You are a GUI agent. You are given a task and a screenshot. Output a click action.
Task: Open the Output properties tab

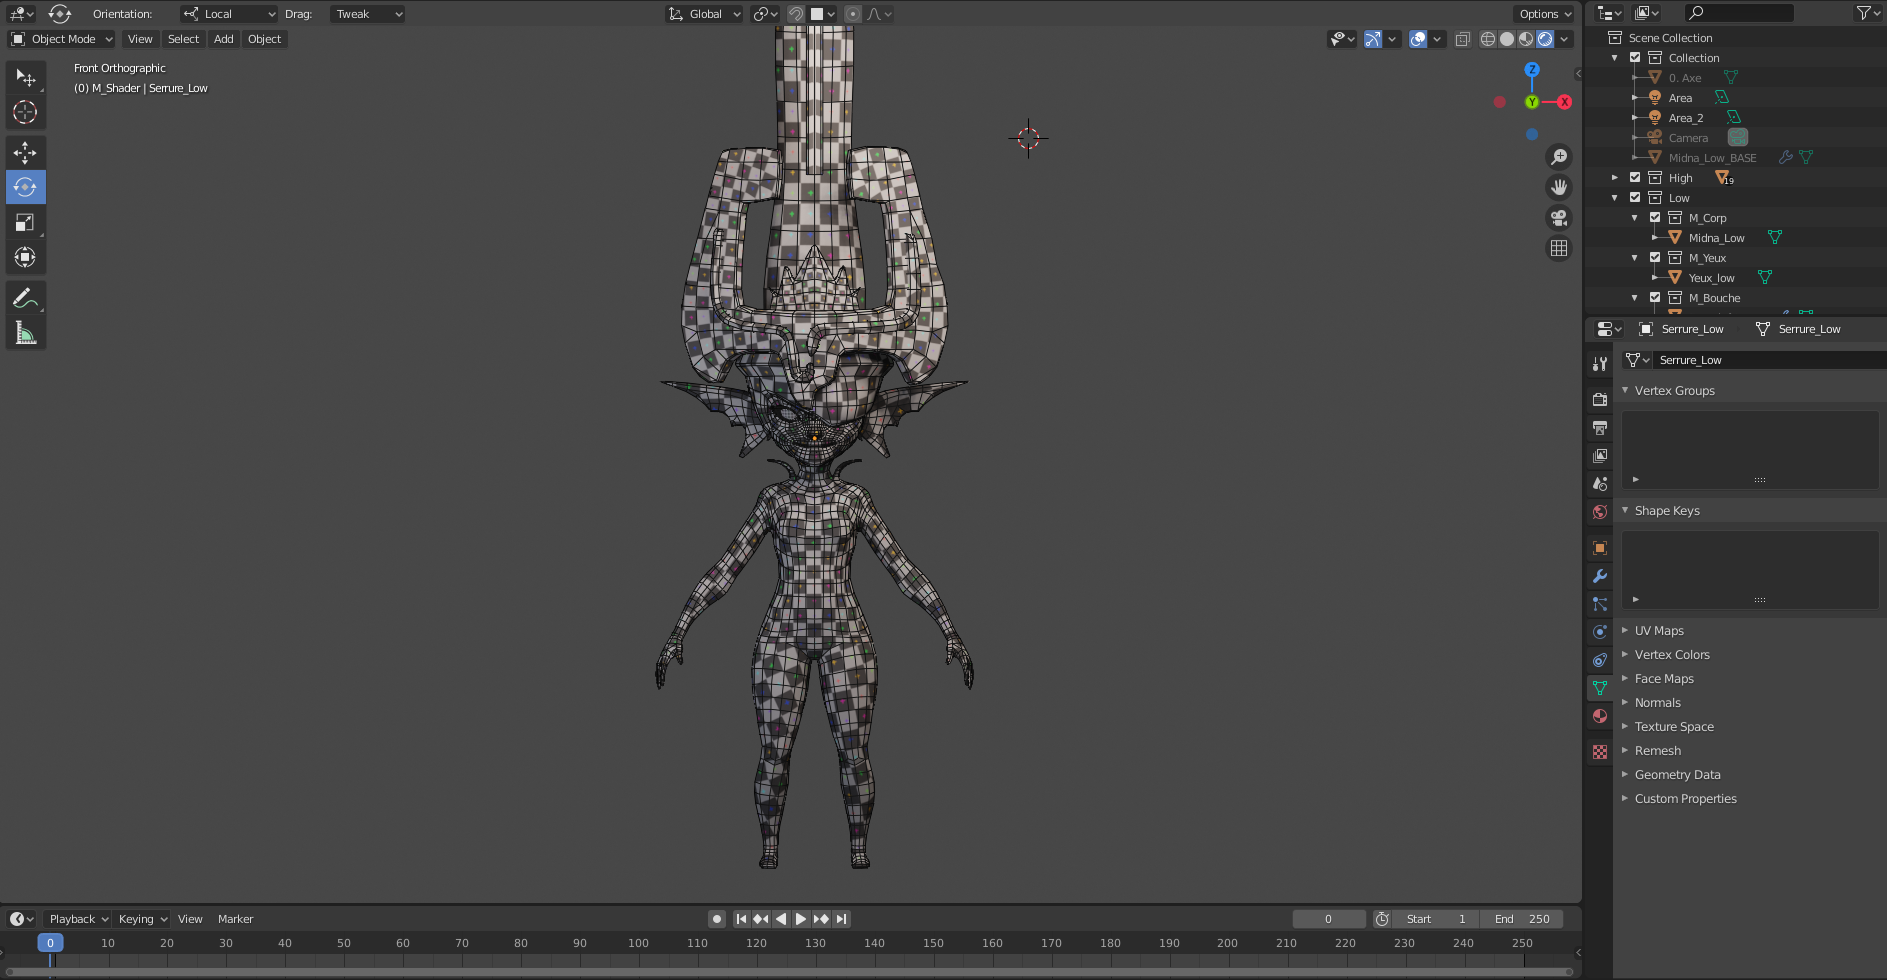1600,428
